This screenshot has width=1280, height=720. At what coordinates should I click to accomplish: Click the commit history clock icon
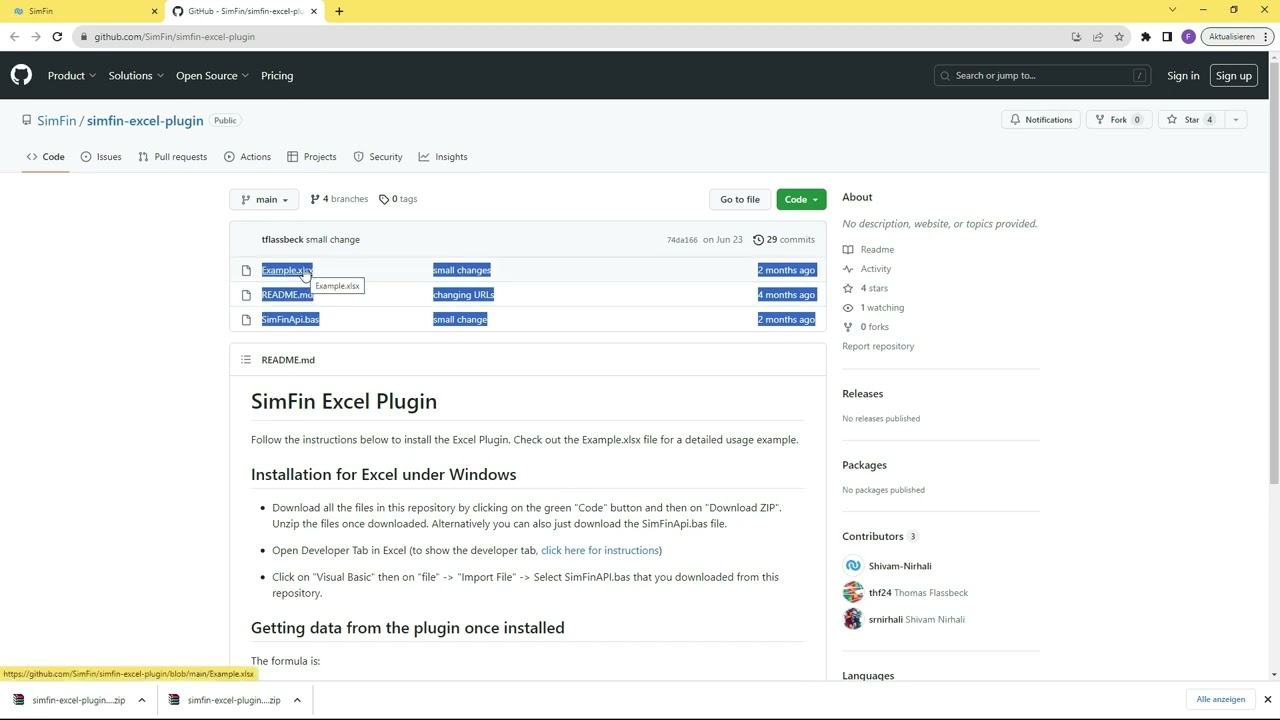(x=758, y=240)
